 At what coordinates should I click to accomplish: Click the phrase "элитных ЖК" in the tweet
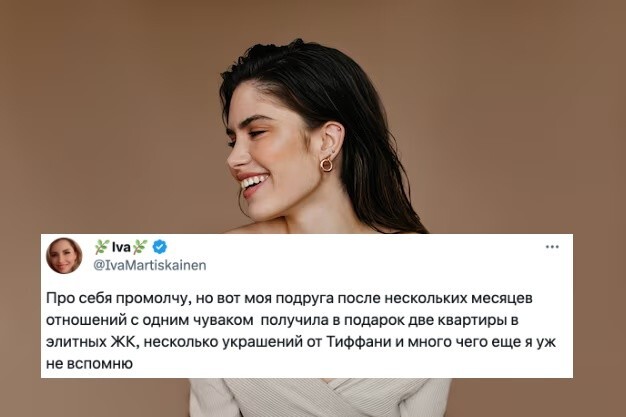(x=92, y=342)
